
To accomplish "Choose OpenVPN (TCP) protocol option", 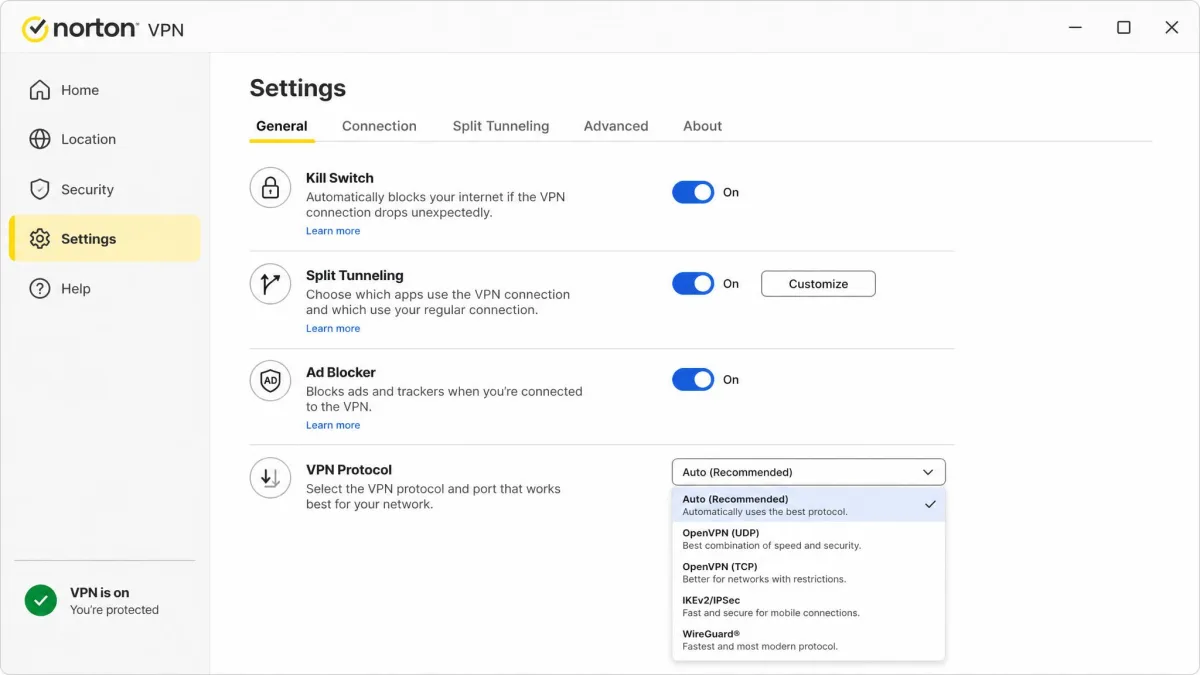I will click(809, 572).
